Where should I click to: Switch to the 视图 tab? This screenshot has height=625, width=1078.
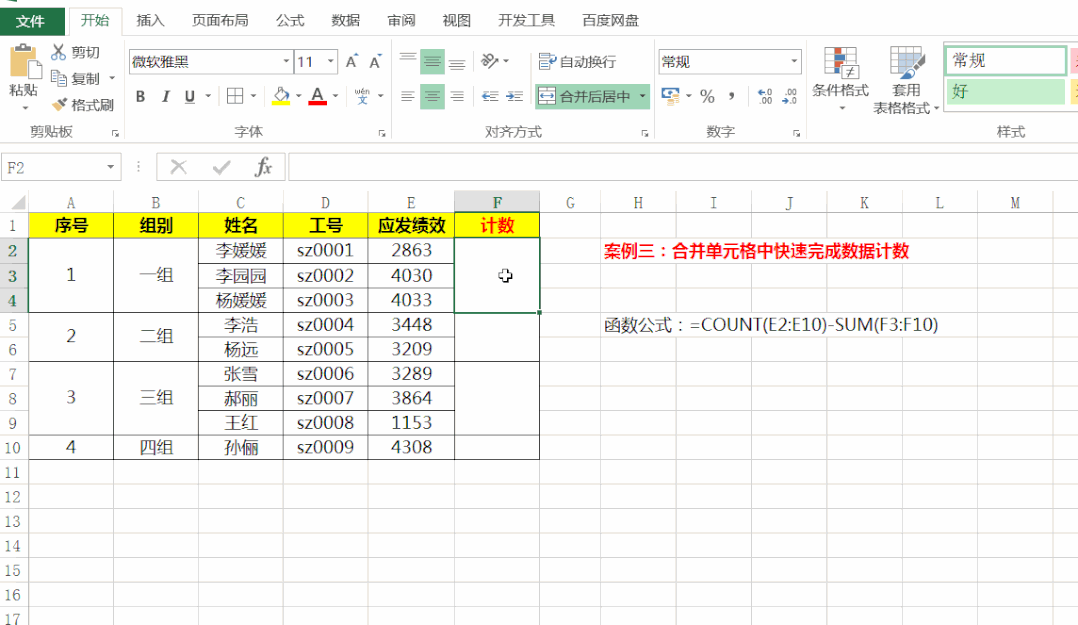[456, 21]
